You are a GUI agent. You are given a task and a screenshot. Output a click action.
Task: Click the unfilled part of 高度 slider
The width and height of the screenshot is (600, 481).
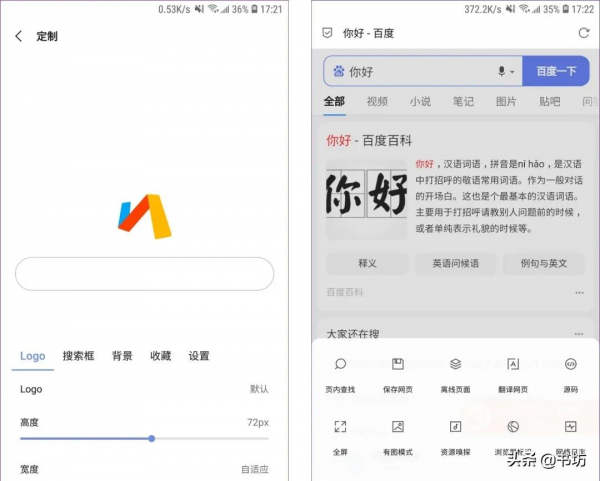click(212, 439)
